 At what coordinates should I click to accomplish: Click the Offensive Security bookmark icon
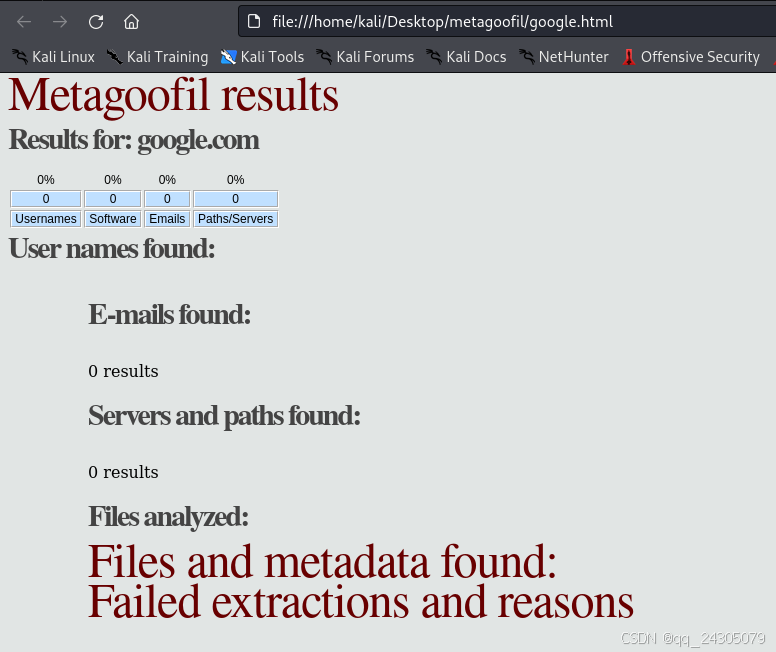[629, 57]
